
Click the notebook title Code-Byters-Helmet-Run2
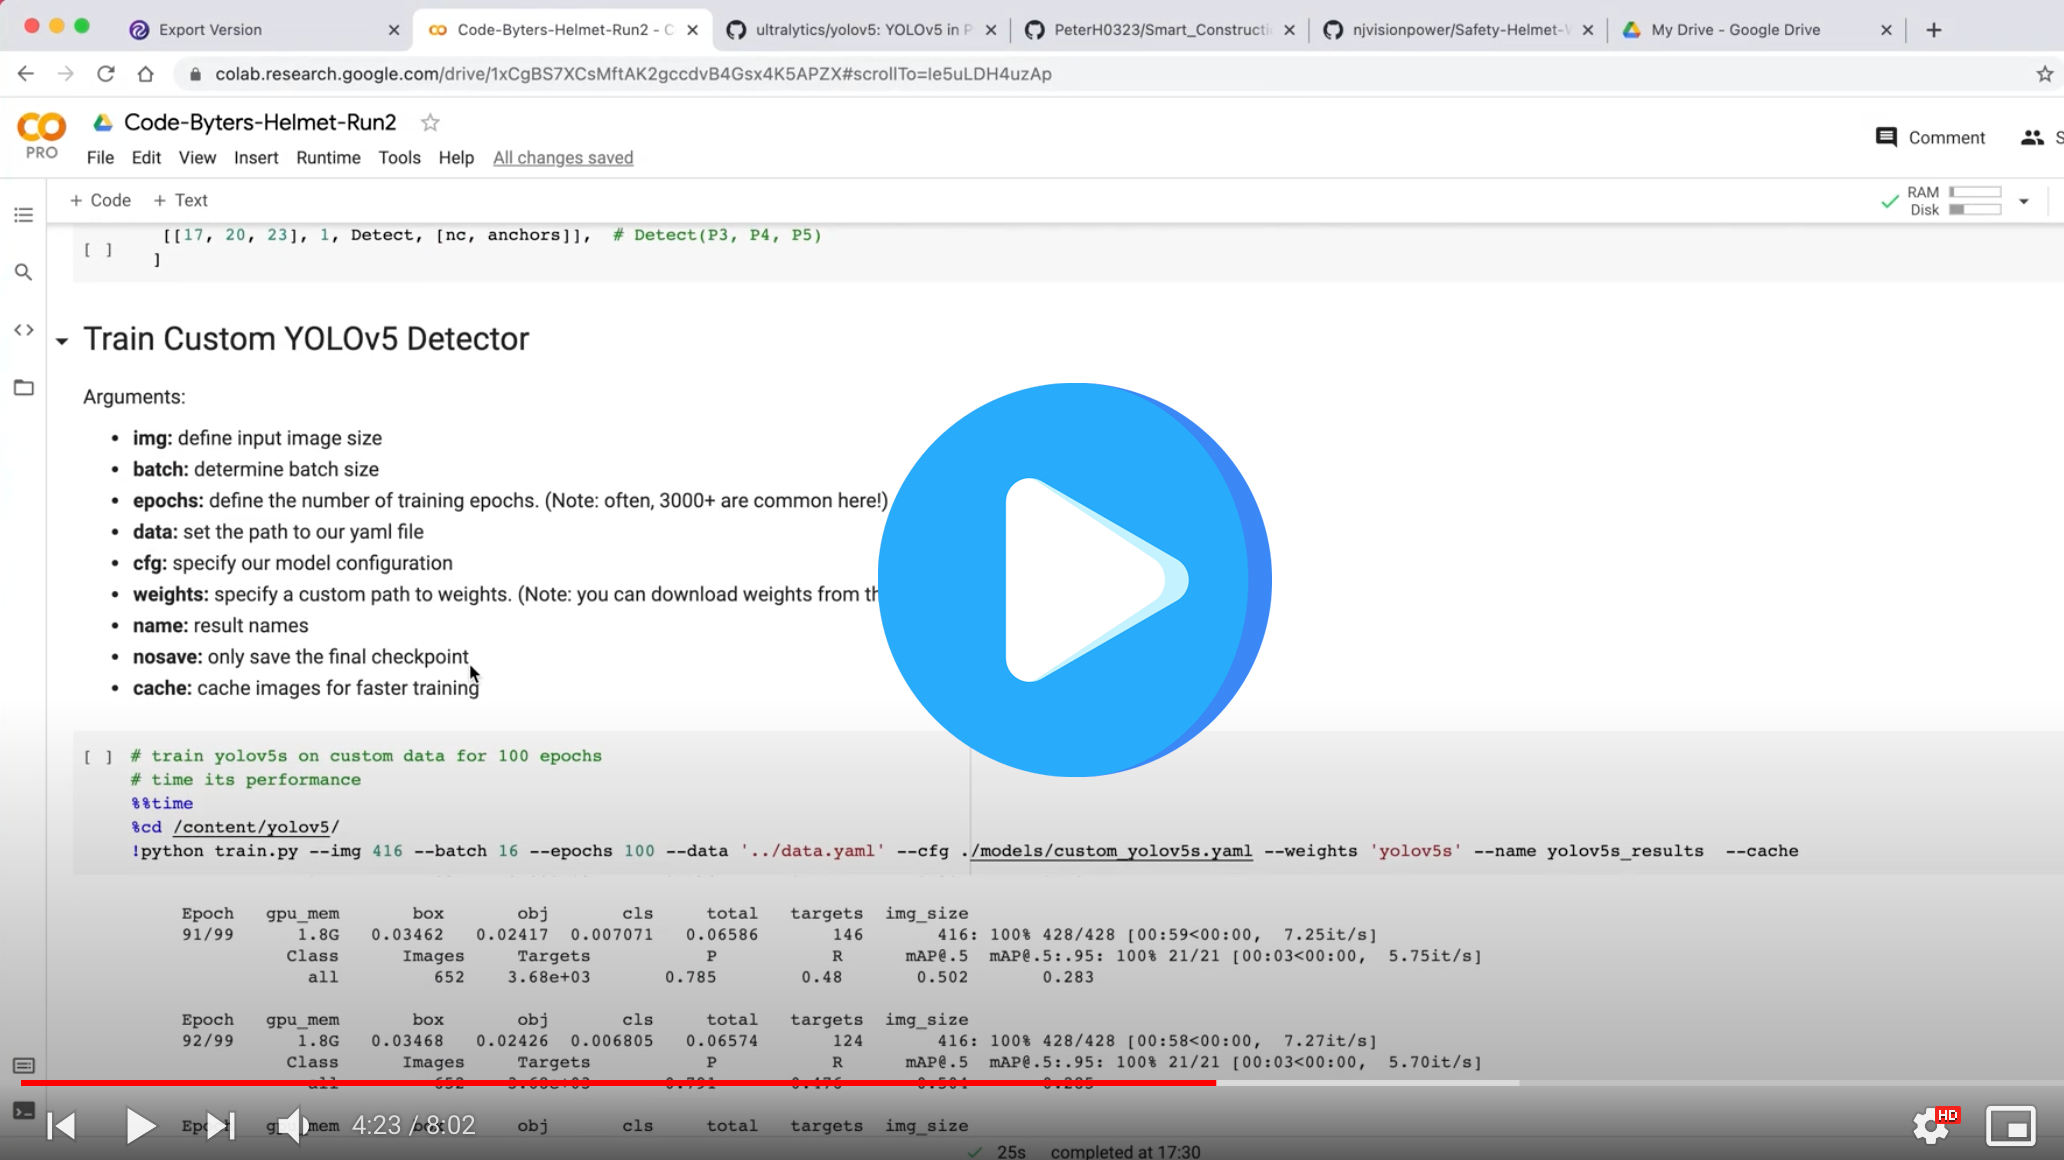tap(260, 122)
